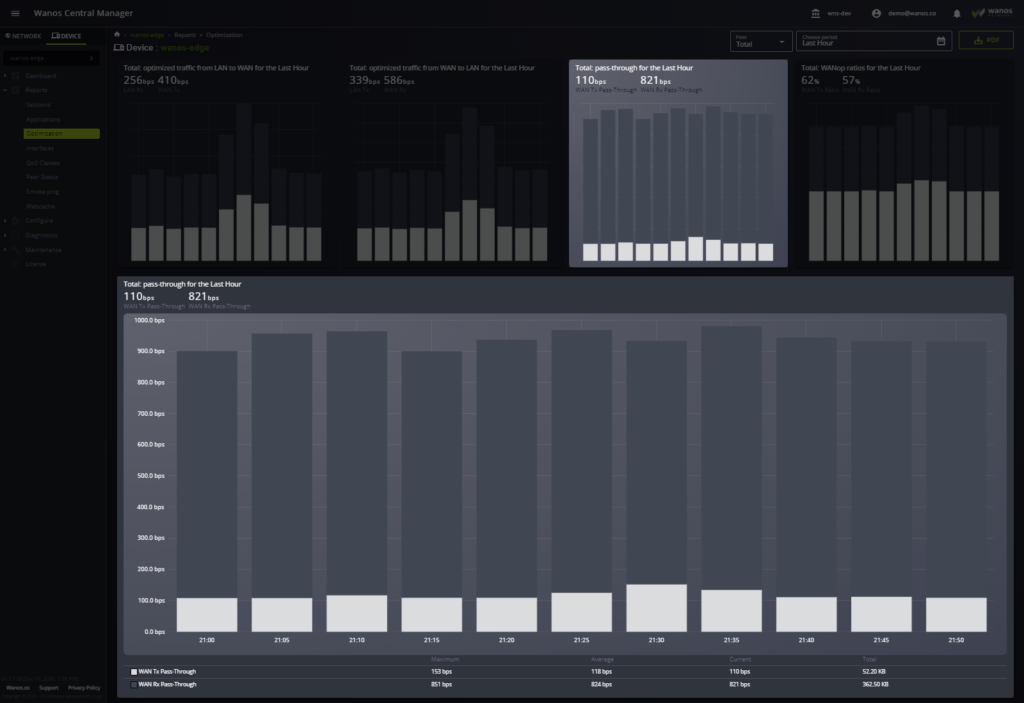Open the Sessions report

(38, 105)
